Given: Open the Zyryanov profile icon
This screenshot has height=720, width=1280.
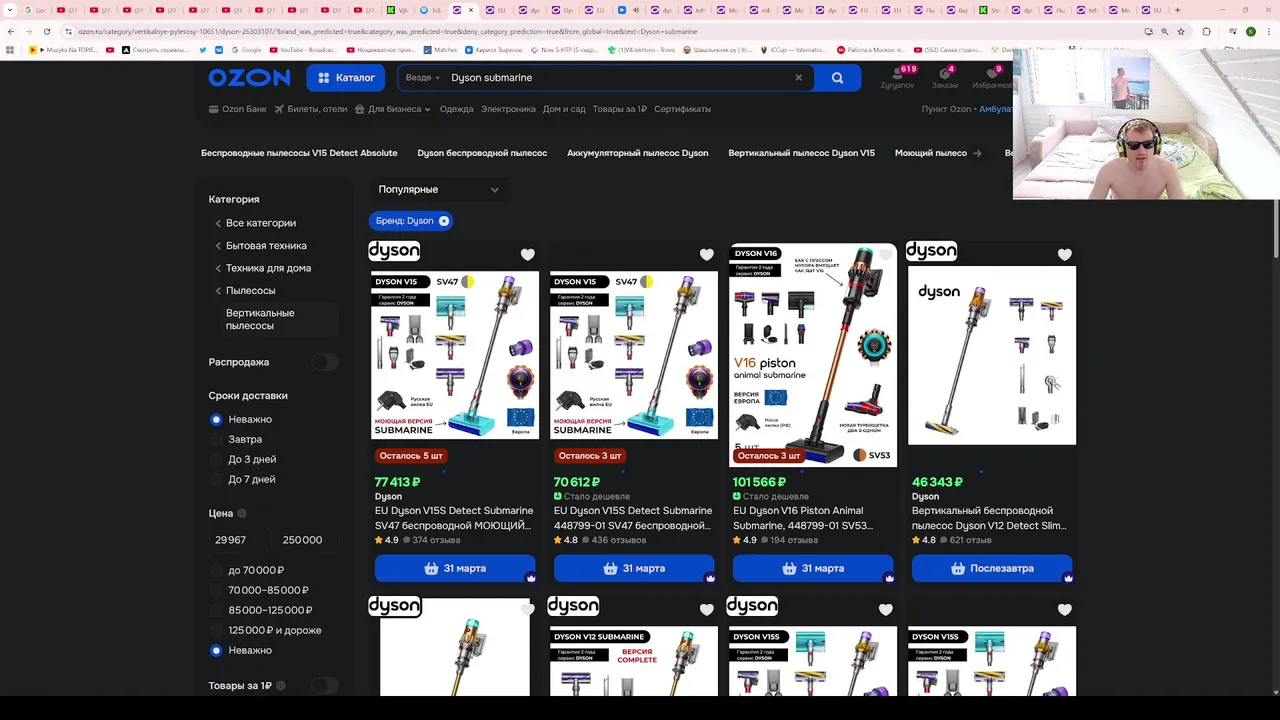Looking at the screenshot, I should pyautogui.click(x=897, y=78).
